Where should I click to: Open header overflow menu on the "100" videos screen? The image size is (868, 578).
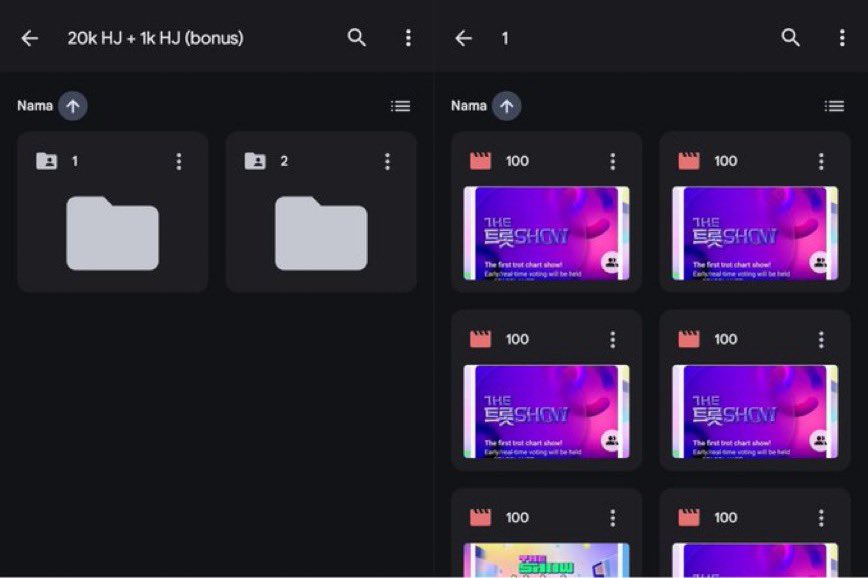842,38
